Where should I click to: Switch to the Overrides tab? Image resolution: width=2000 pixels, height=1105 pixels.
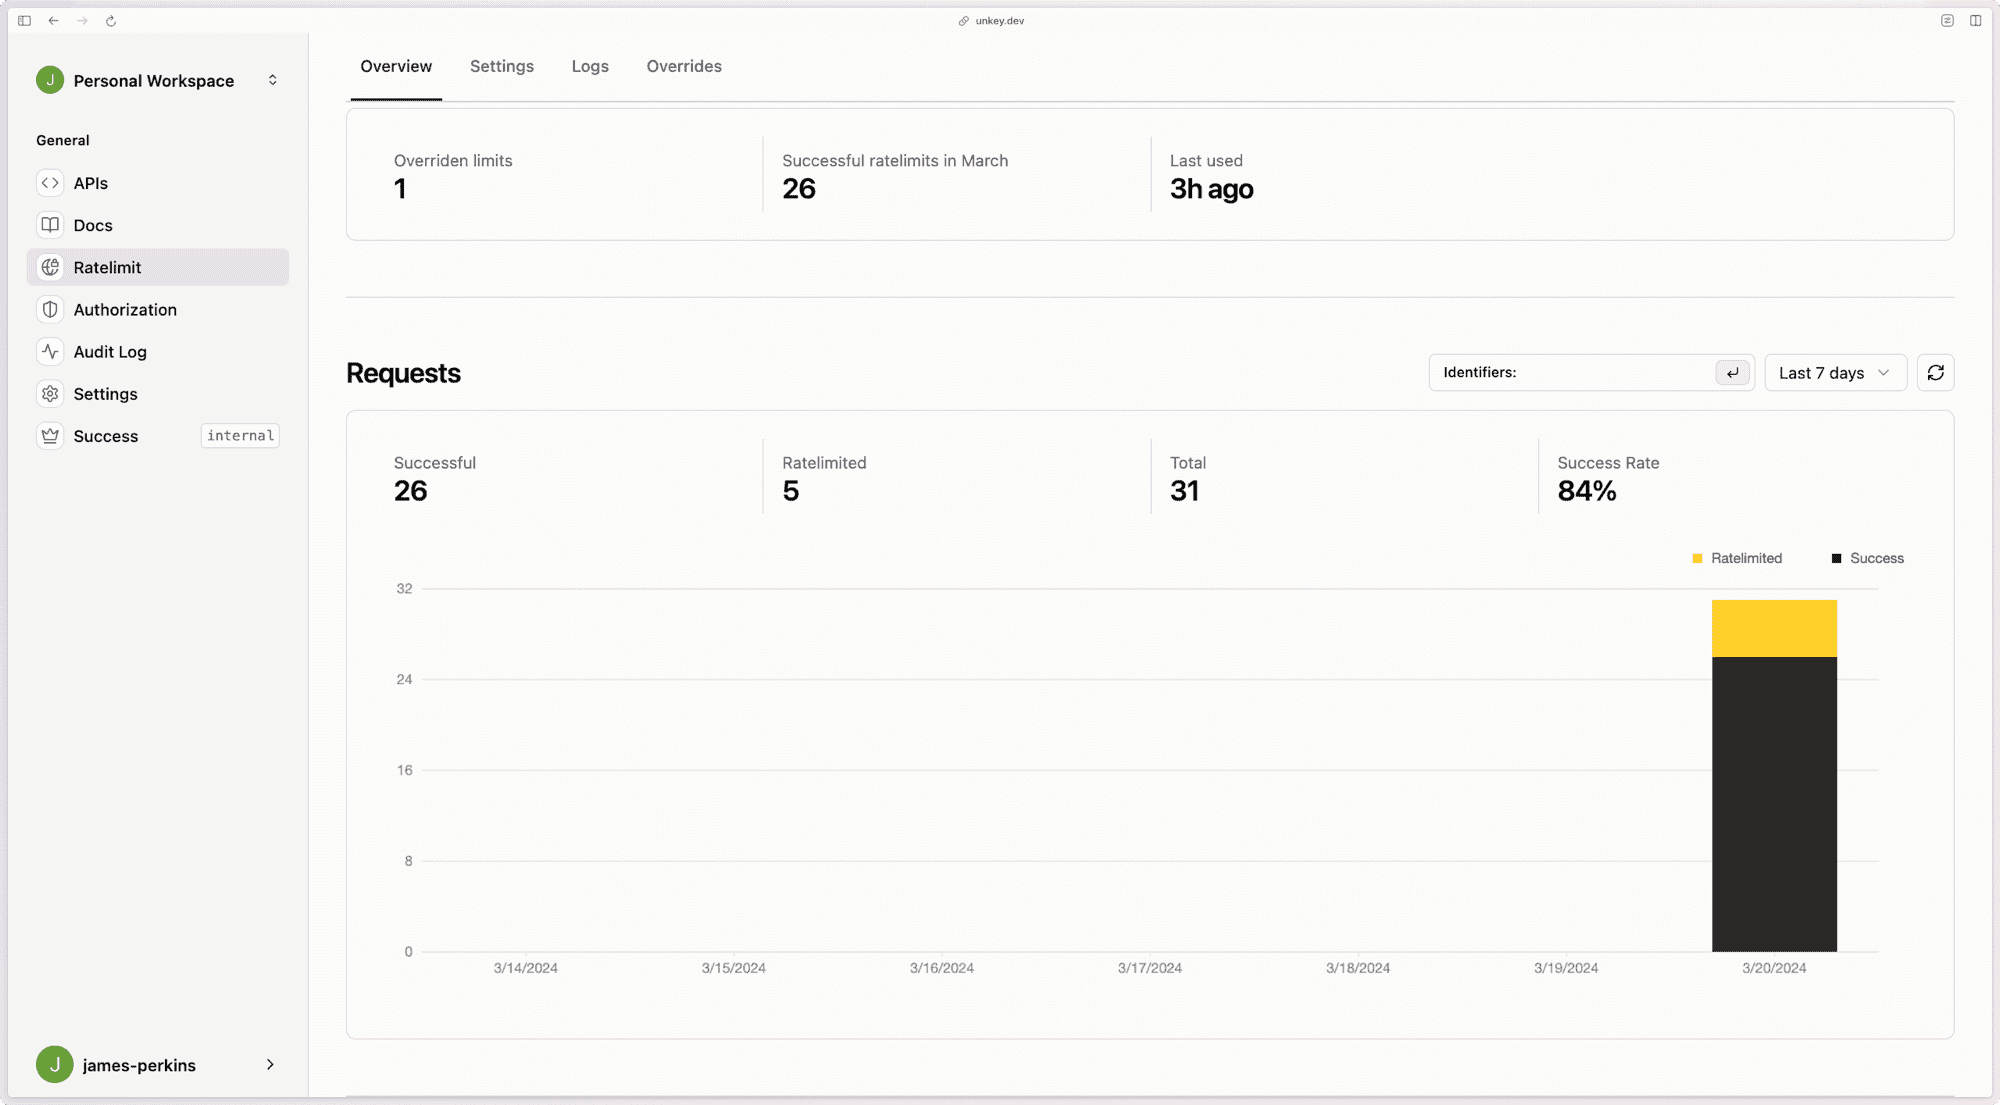coord(684,65)
